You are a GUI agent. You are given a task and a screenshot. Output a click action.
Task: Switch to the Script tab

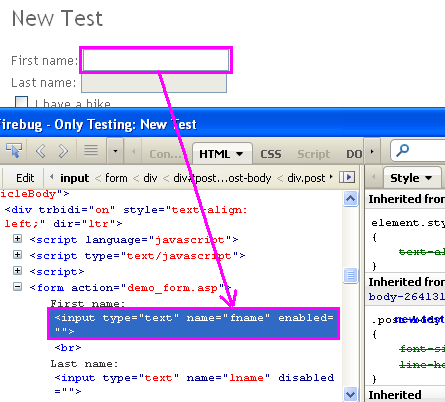(x=314, y=154)
